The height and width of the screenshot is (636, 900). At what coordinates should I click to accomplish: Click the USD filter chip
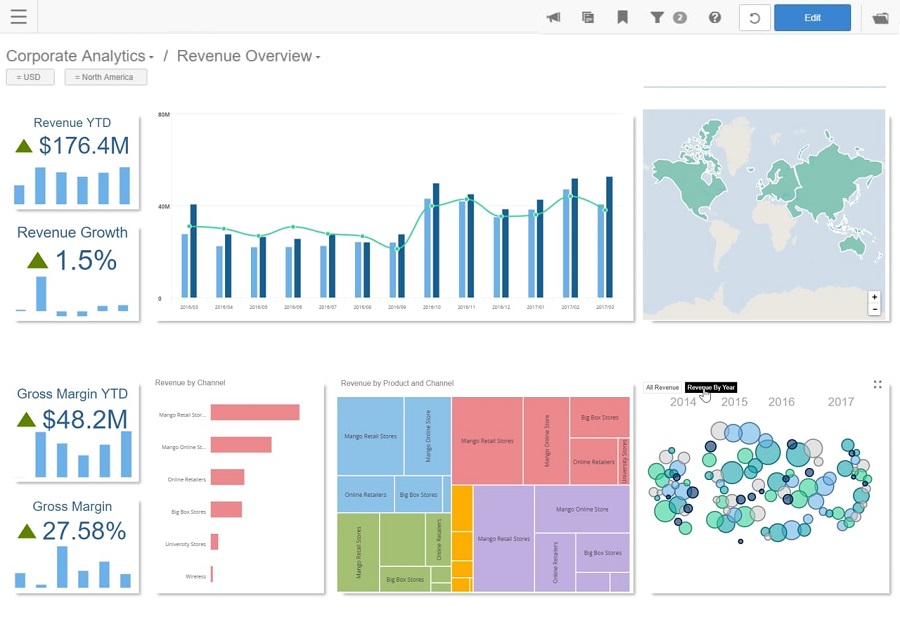pyautogui.click(x=30, y=77)
